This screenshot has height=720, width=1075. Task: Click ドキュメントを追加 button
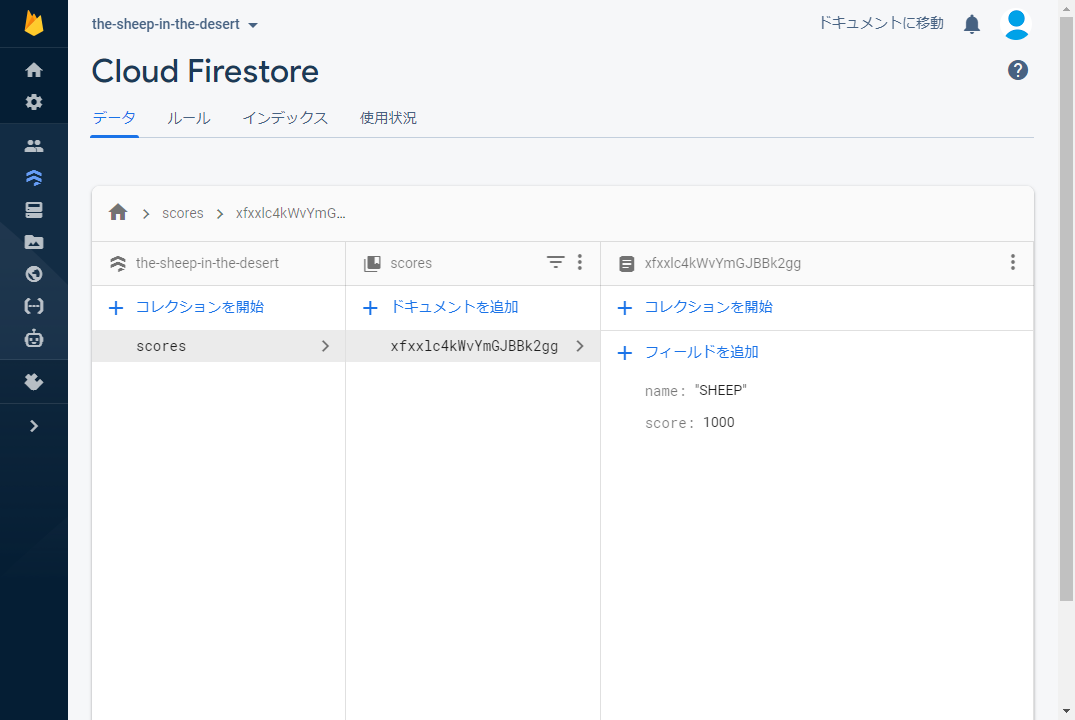coord(440,307)
